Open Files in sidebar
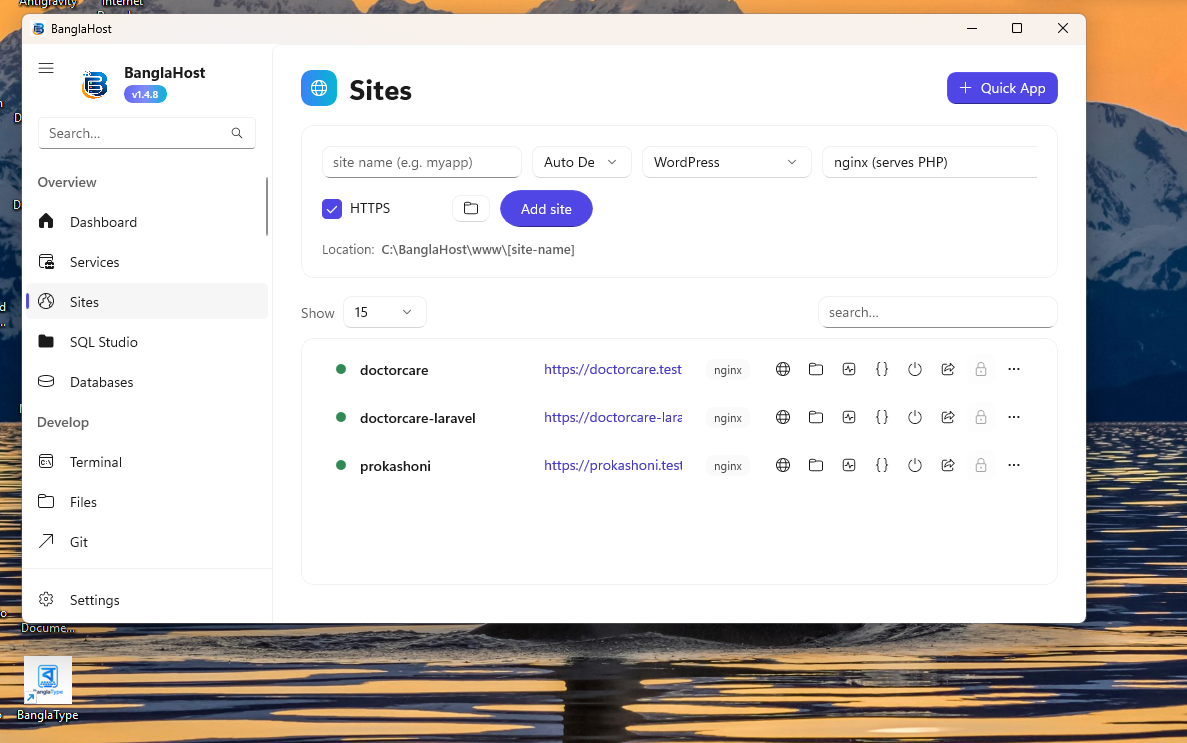This screenshot has height=743, width=1187. (147, 502)
